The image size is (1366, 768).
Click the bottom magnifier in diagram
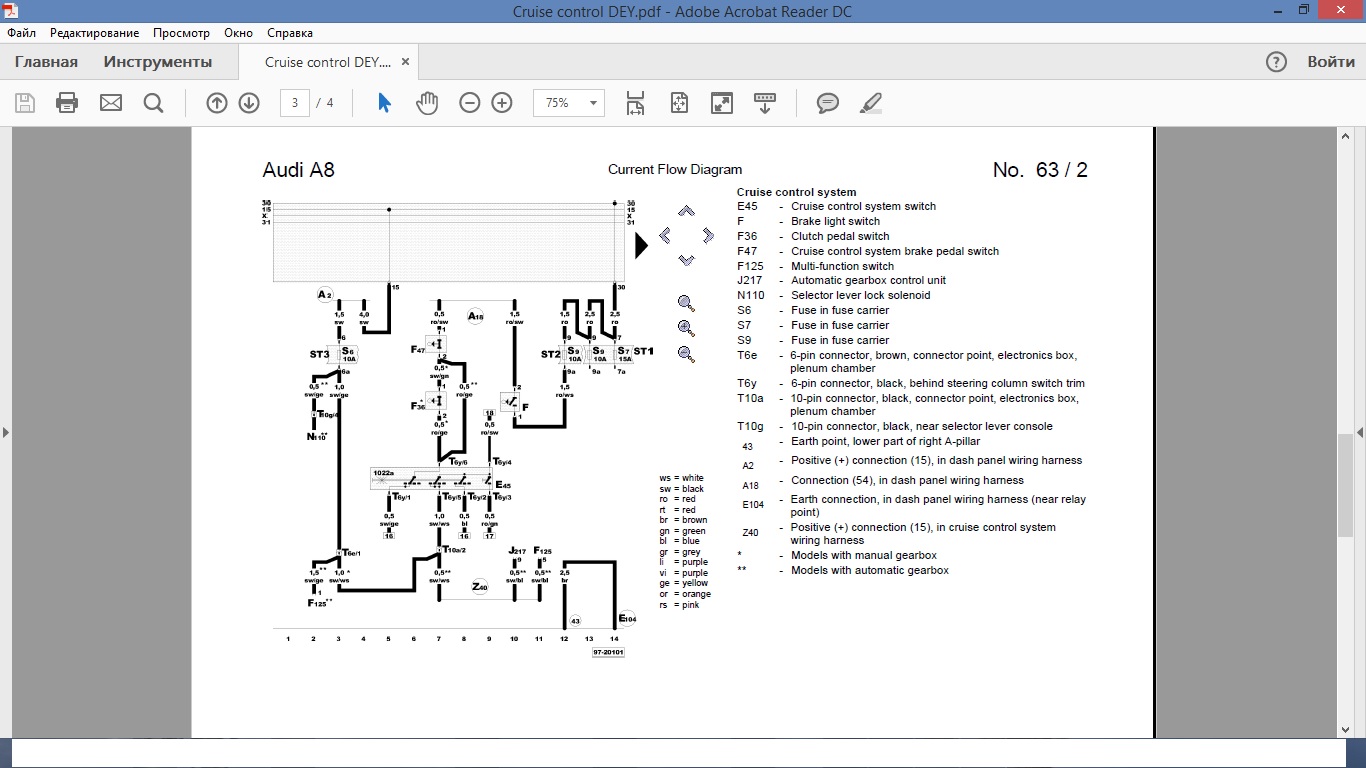tap(686, 354)
